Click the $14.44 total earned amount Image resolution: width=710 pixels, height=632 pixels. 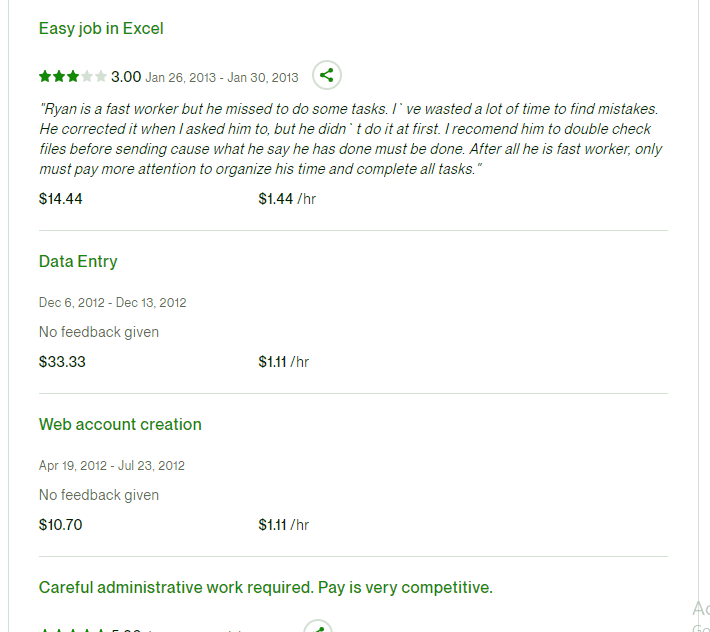click(x=61, y=199)
